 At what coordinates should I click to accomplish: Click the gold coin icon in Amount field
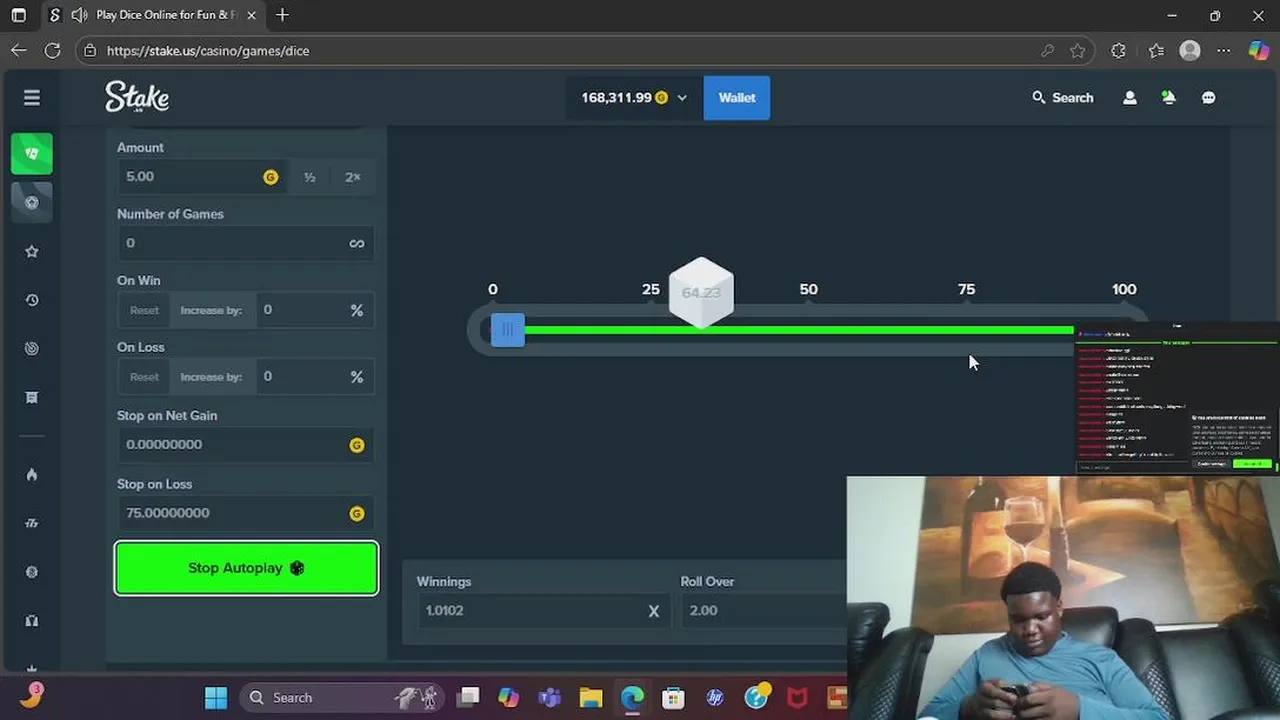[x=270, y=177]
